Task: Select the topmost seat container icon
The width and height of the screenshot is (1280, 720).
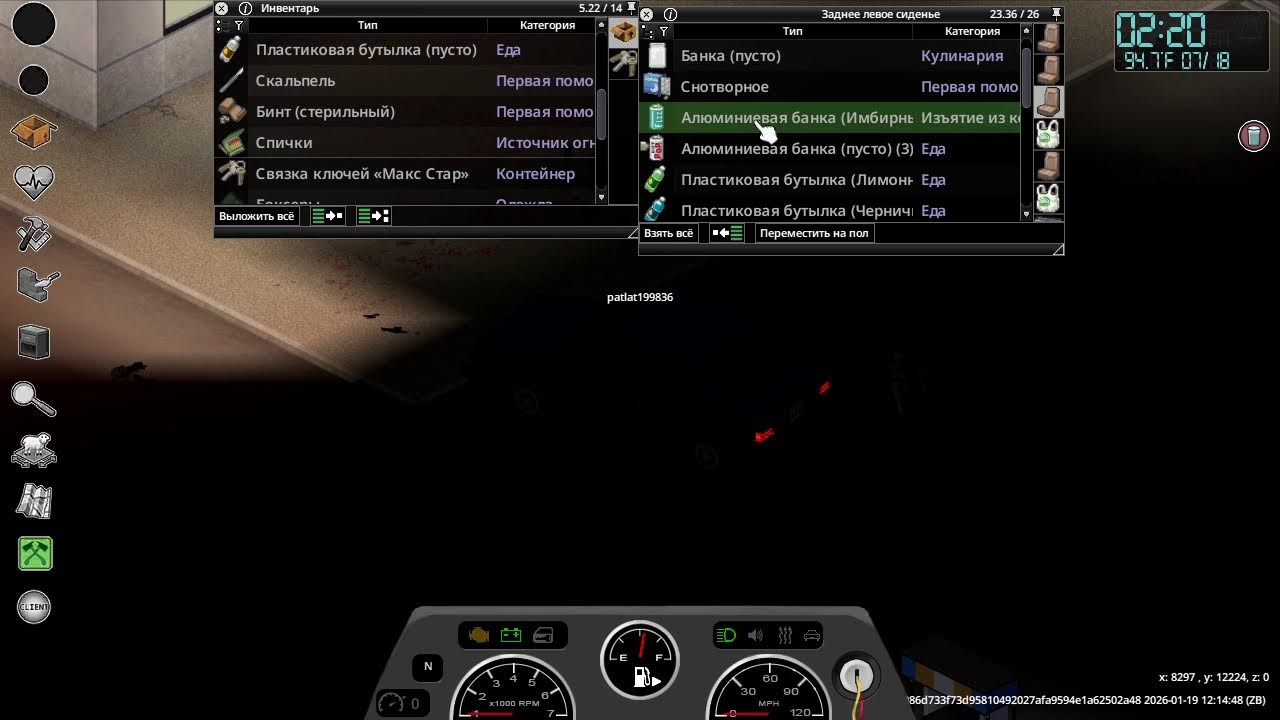Action: click(1048, 39)
